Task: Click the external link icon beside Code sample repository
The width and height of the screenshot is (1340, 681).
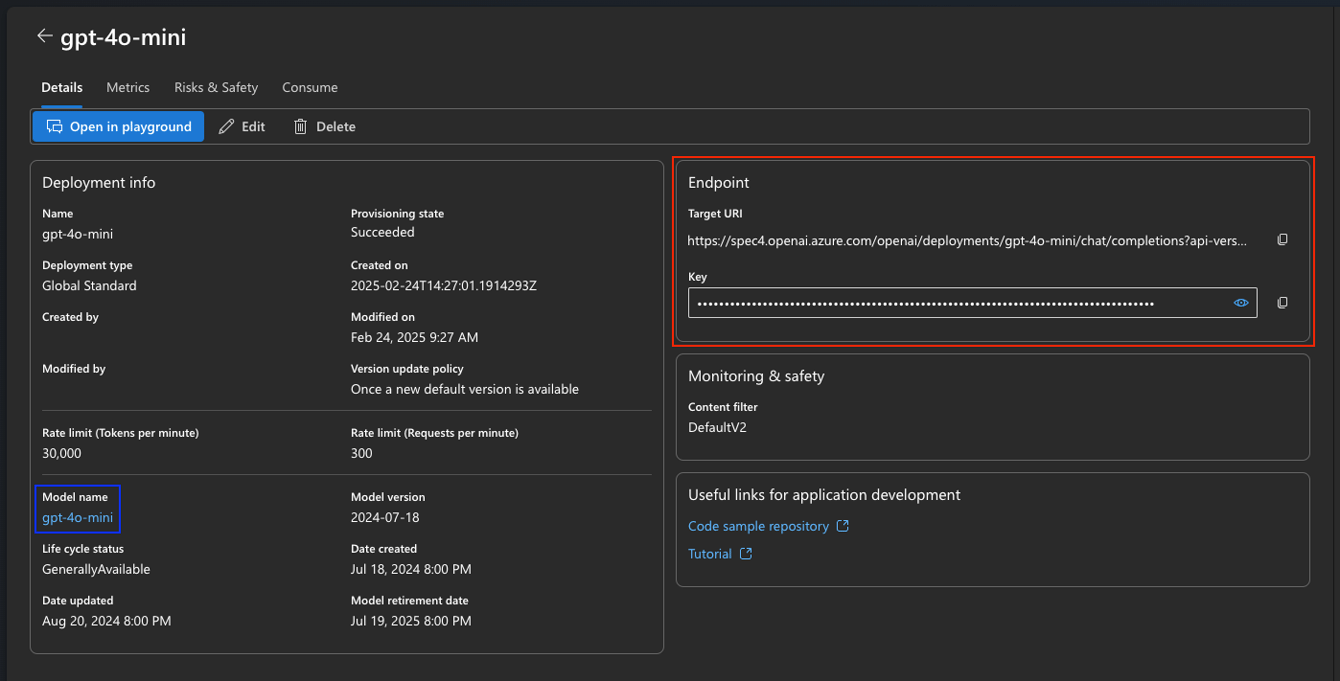Action: point(845,525)
